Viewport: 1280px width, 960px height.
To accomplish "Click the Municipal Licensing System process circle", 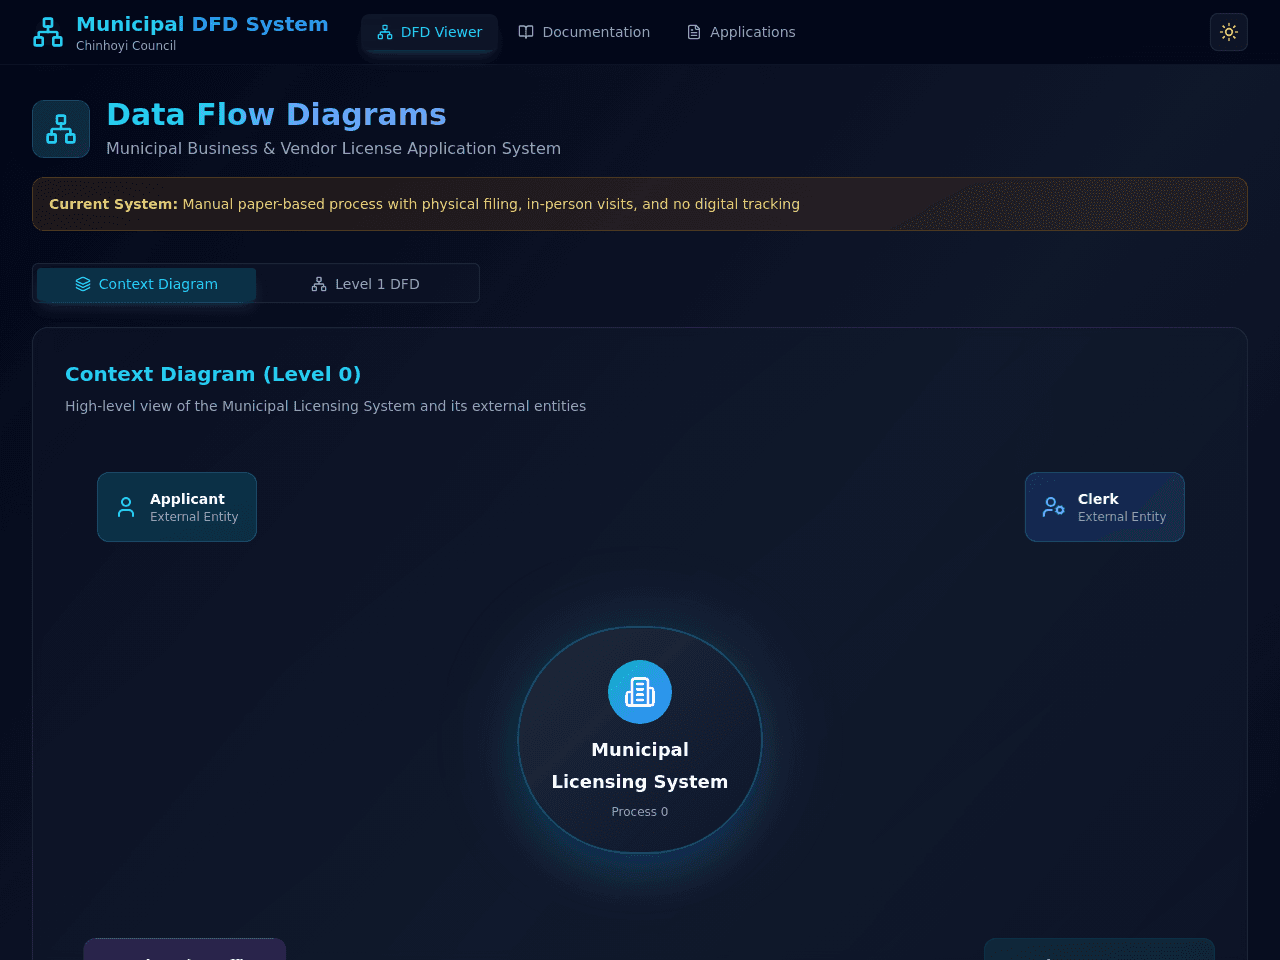I will [x=640, y=740].
